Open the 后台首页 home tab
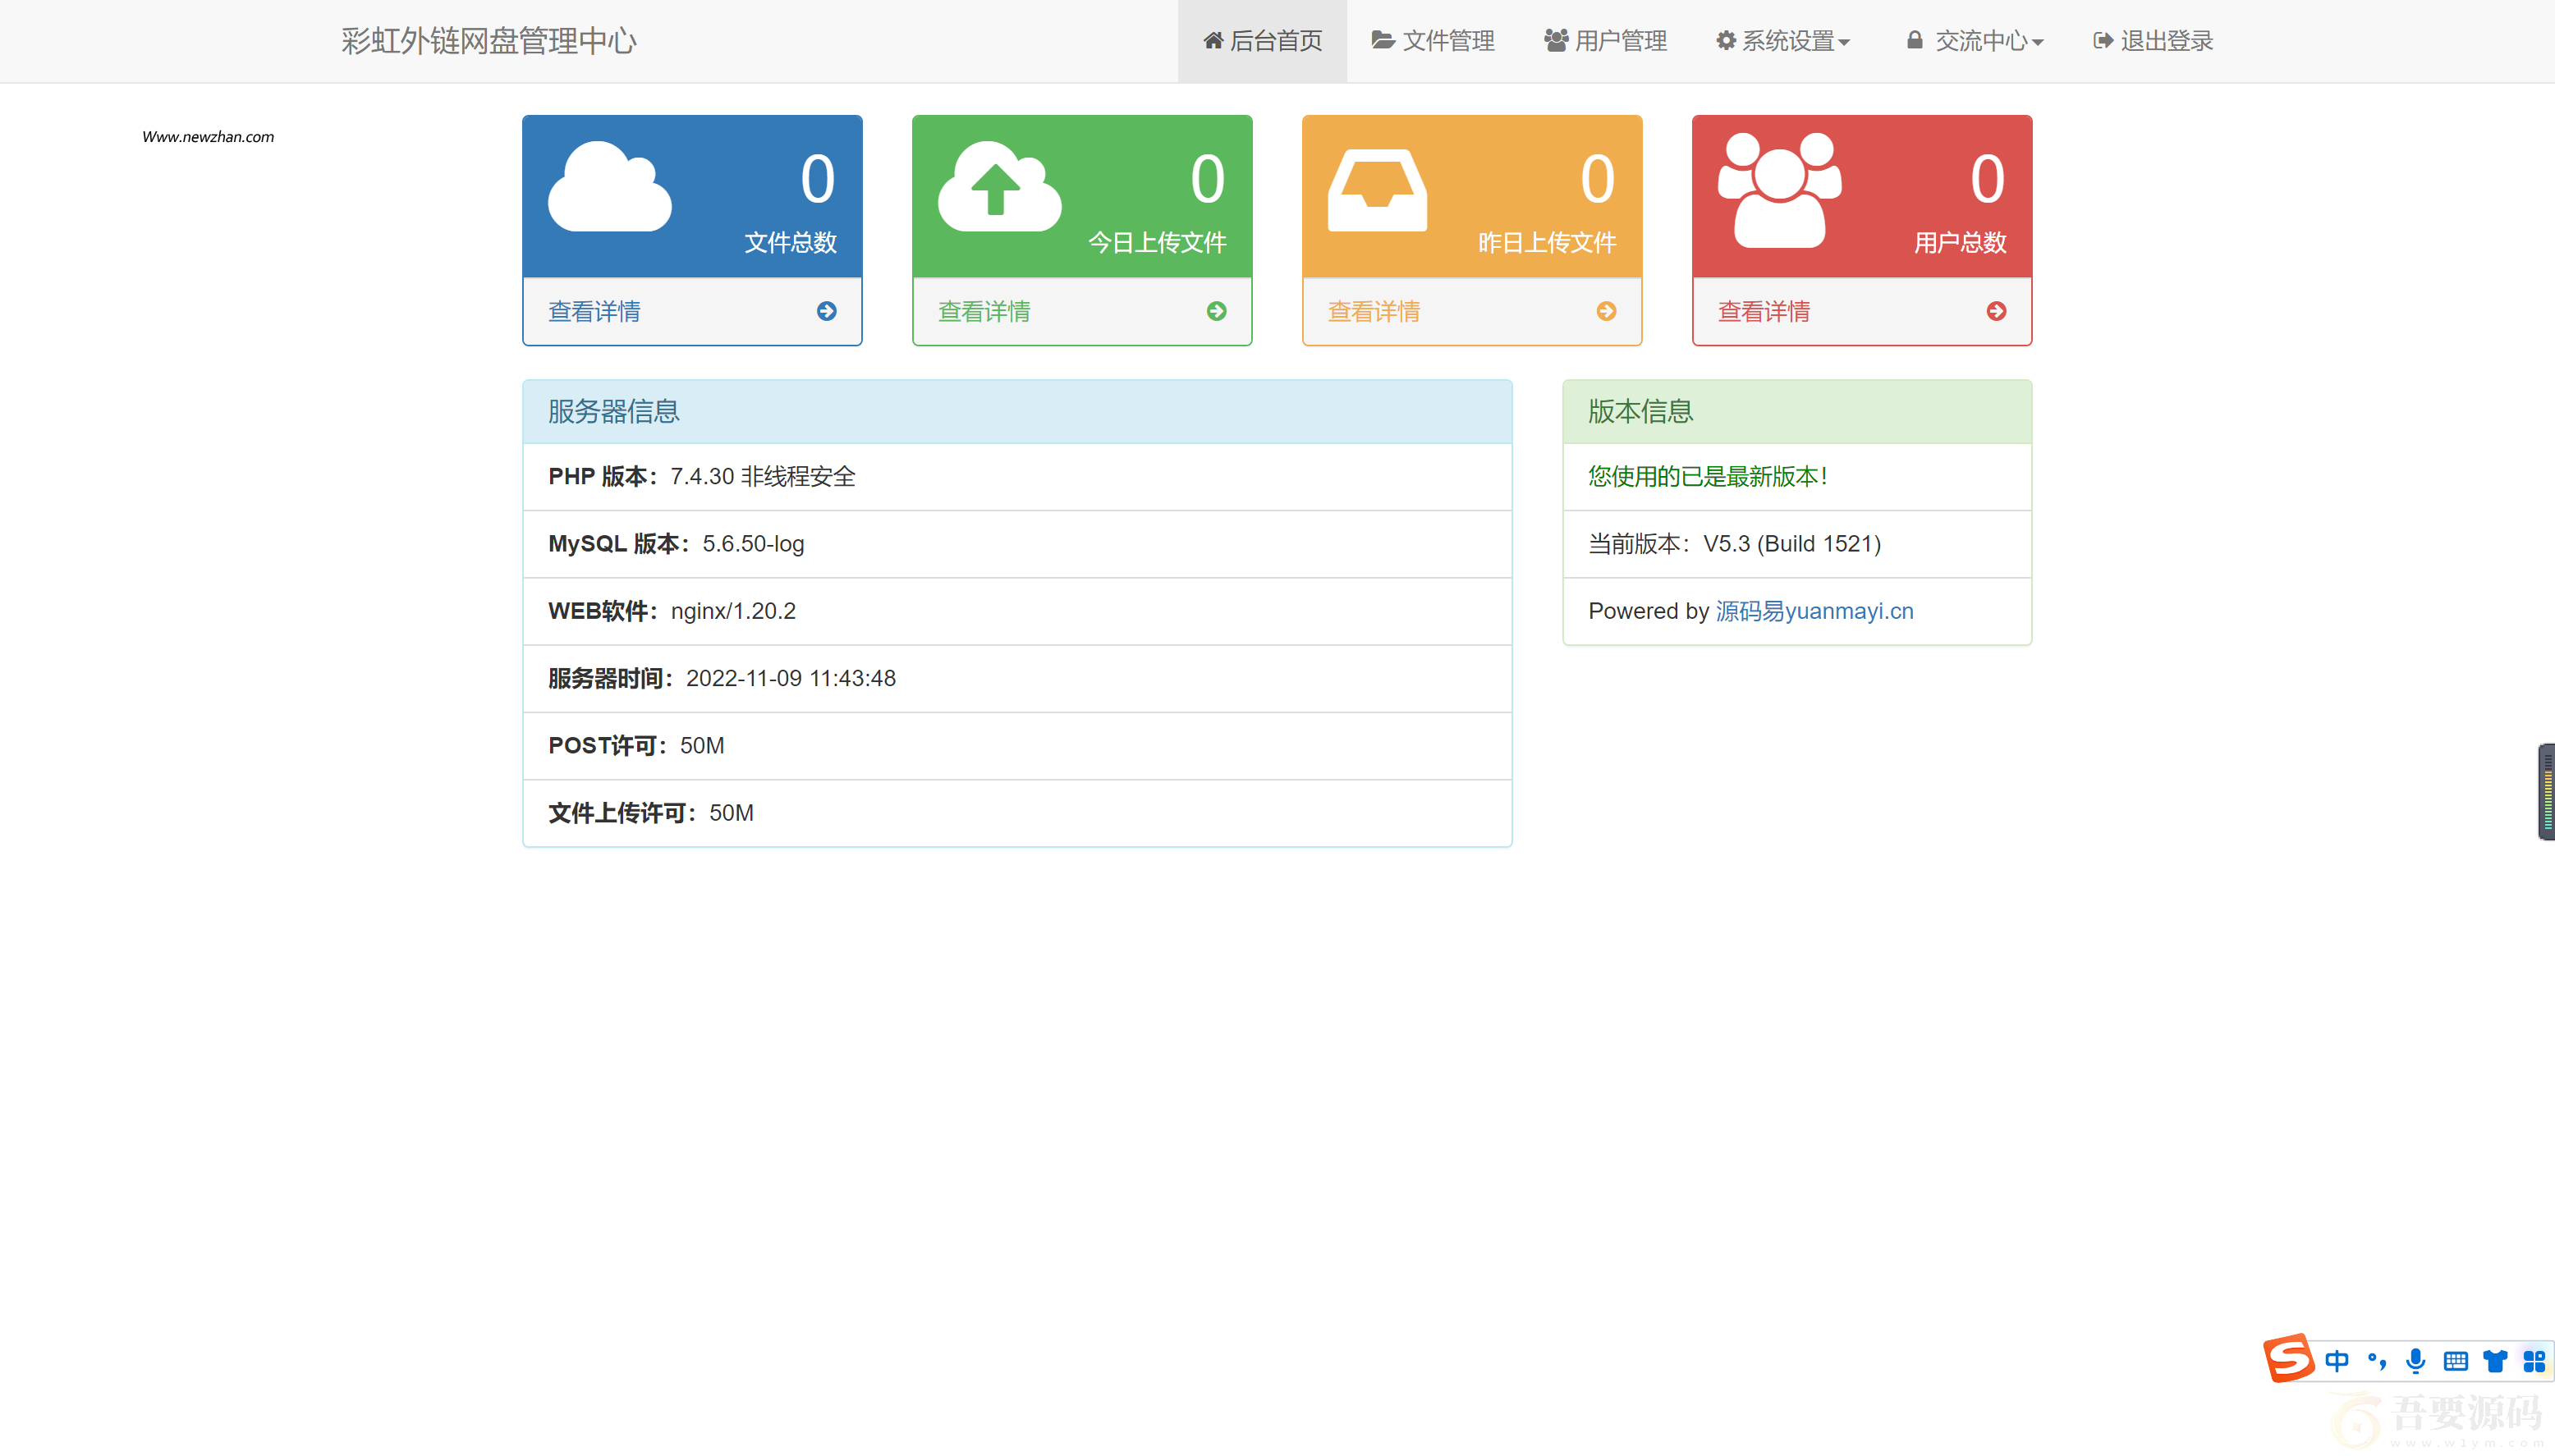 1262,41
